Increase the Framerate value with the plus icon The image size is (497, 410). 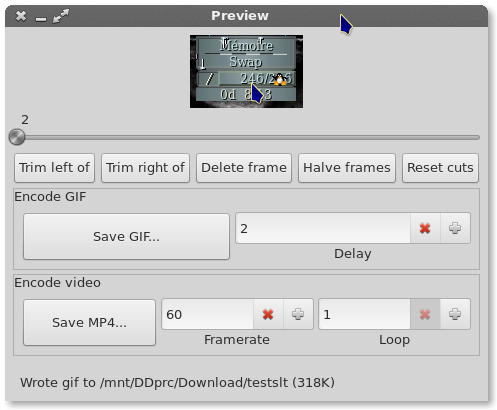[298, 314]
